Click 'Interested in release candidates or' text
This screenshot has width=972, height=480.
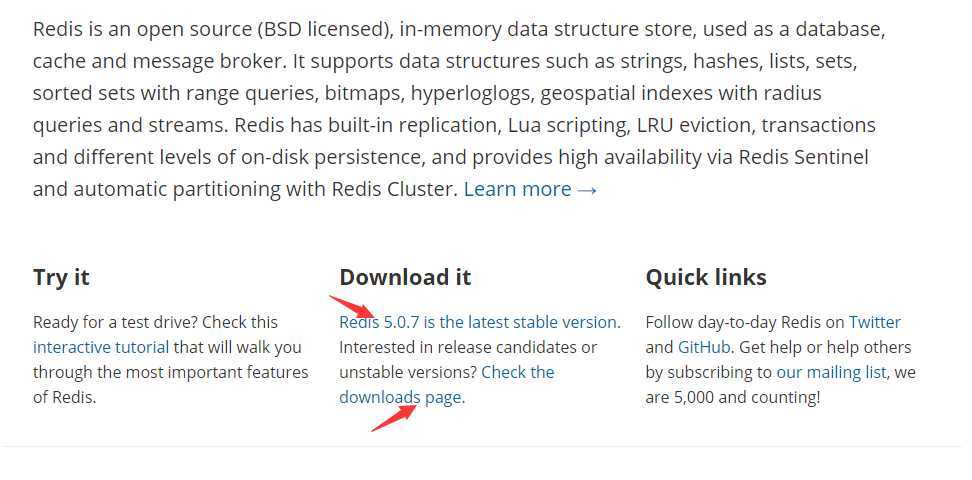click(468, 347)
